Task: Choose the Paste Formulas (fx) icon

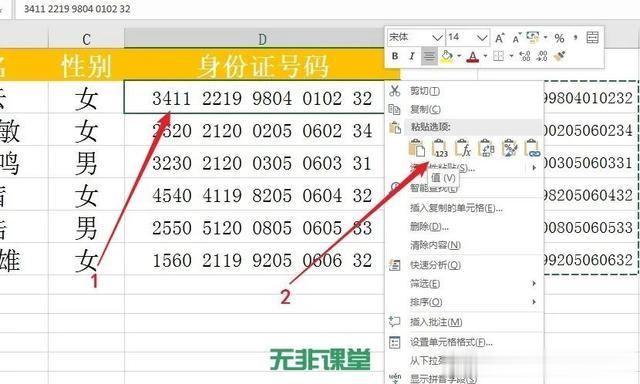Action: 463,148
